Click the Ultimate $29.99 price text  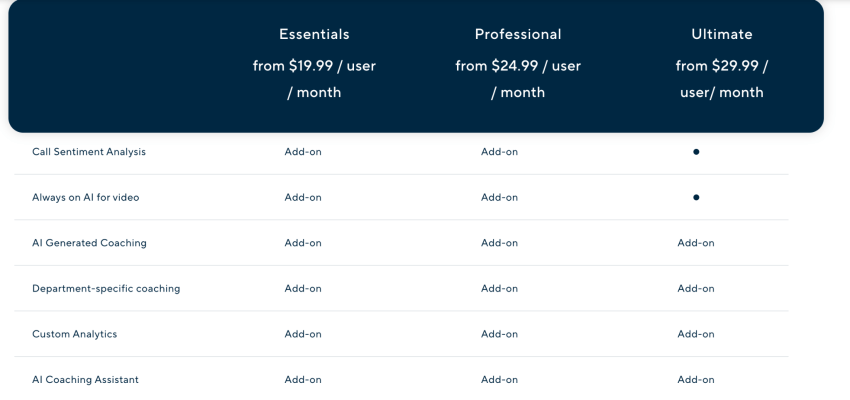722,79
